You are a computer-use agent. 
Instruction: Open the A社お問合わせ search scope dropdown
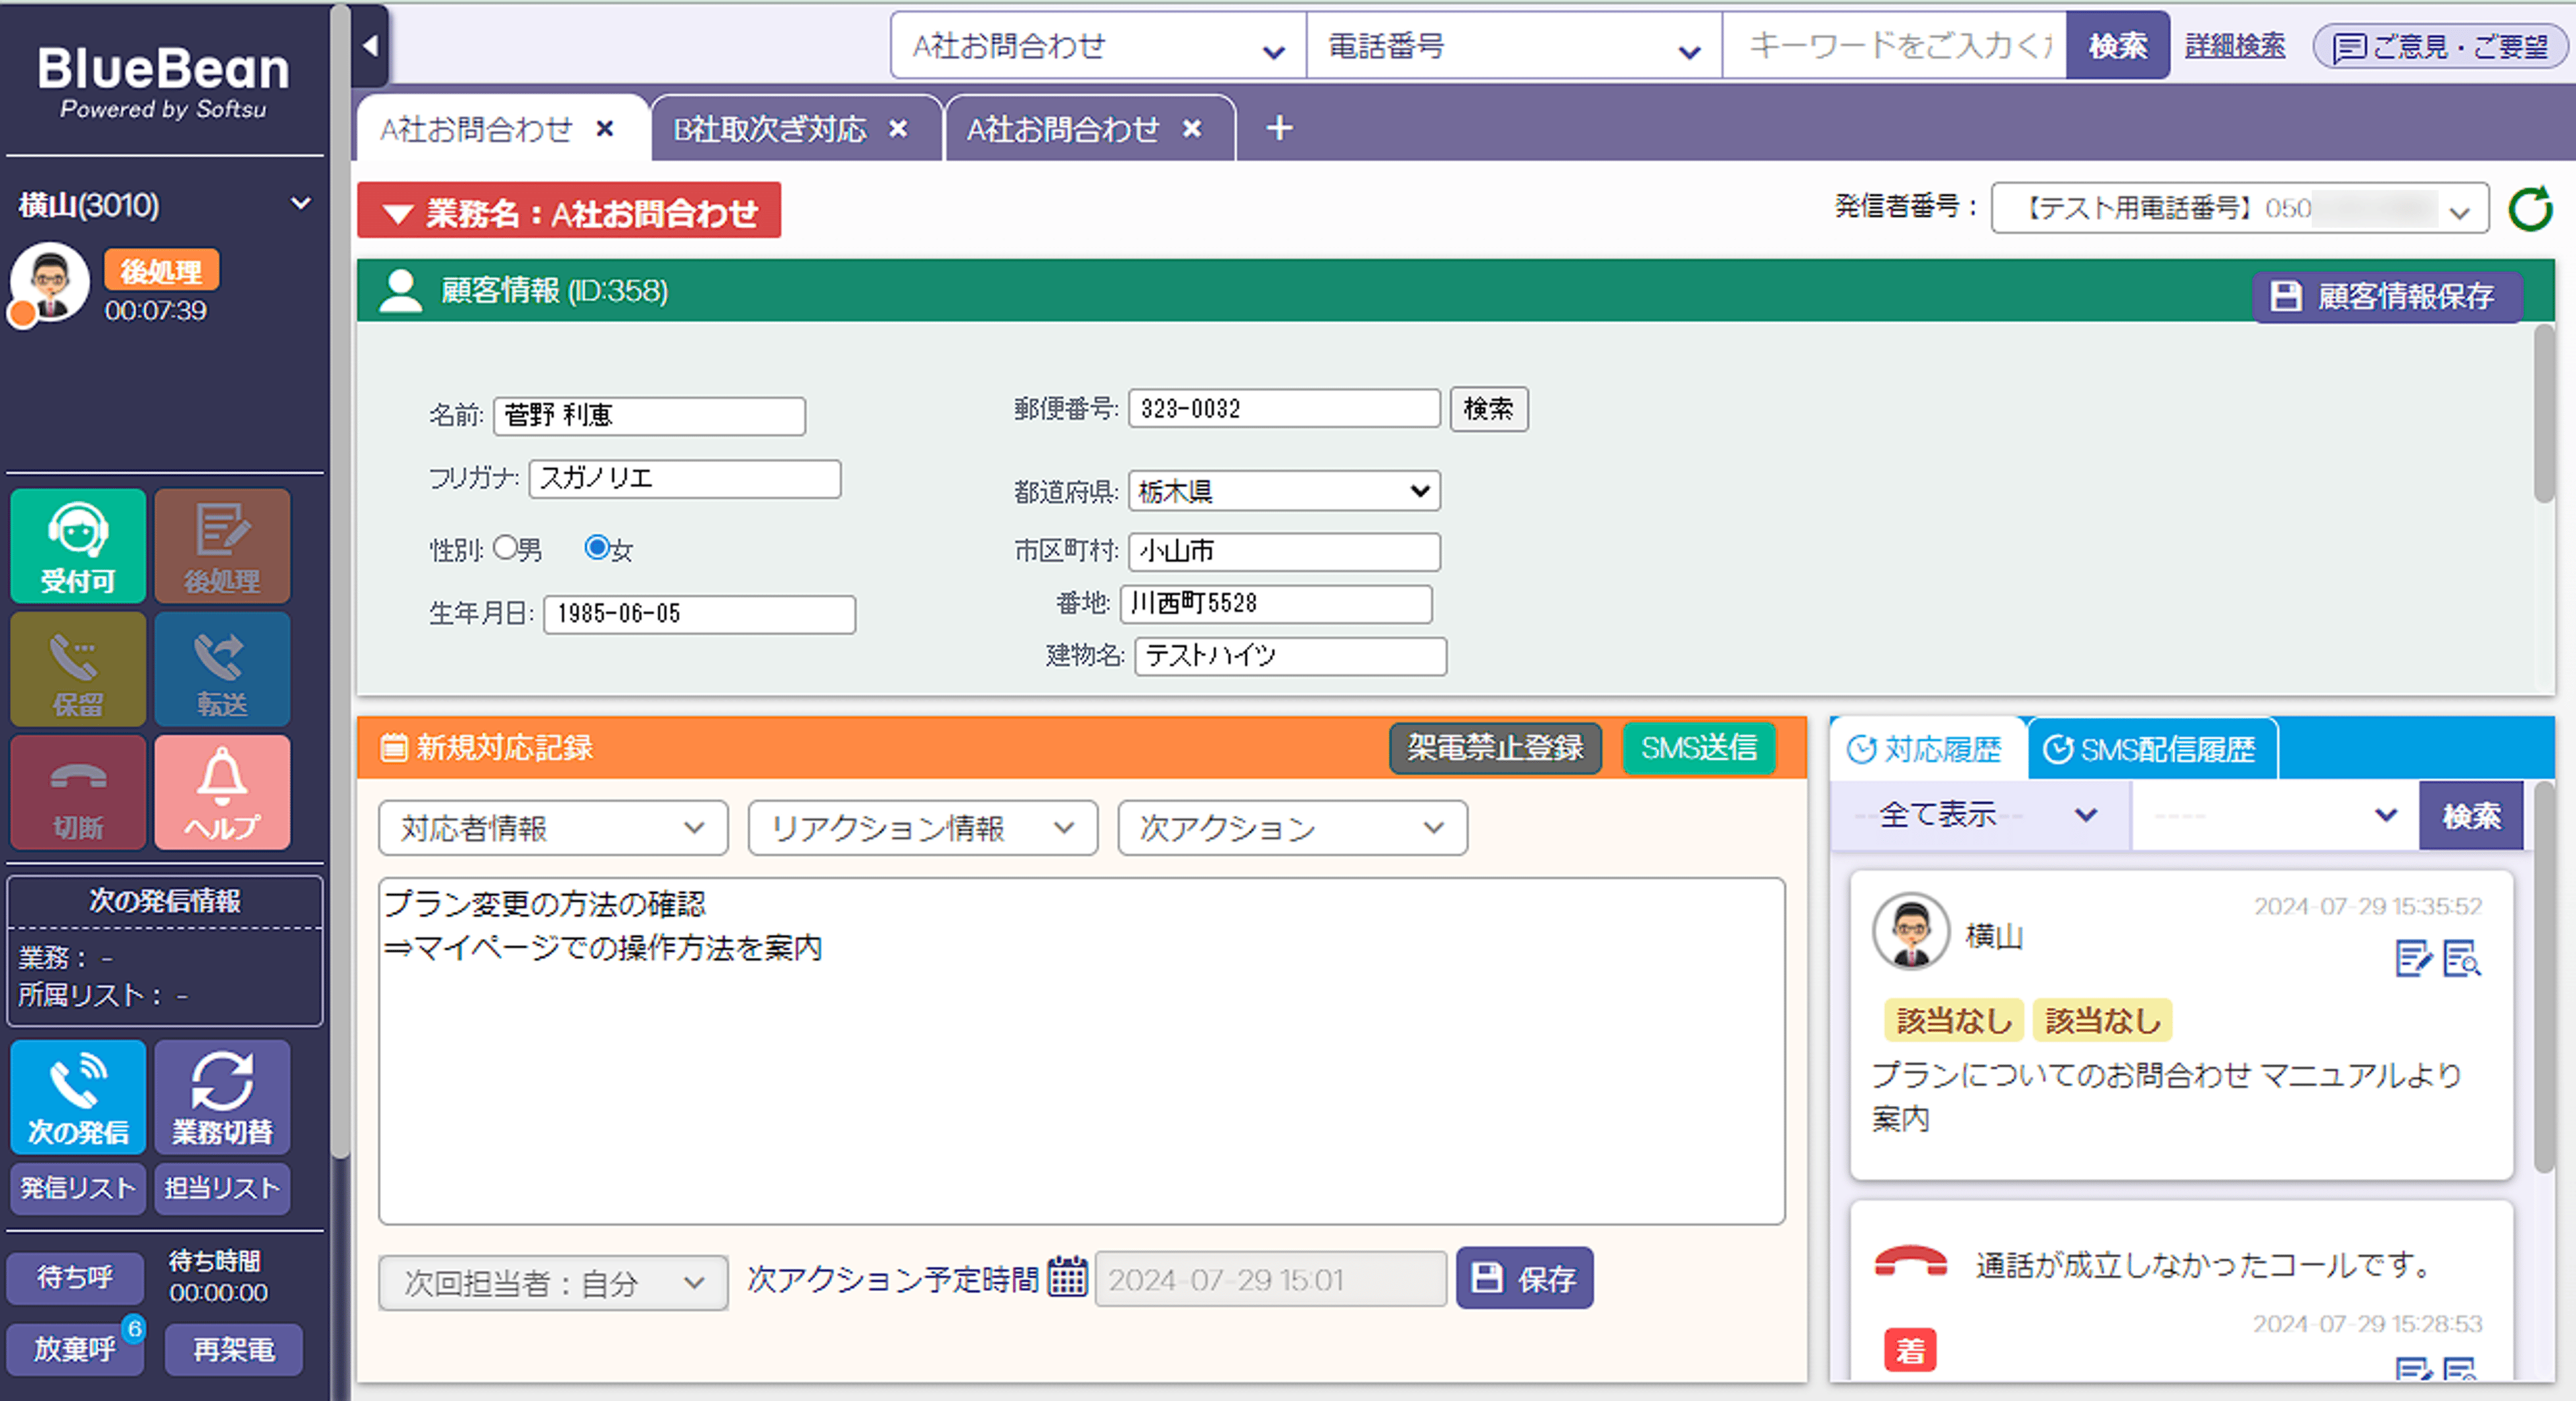coord(1098,46)
